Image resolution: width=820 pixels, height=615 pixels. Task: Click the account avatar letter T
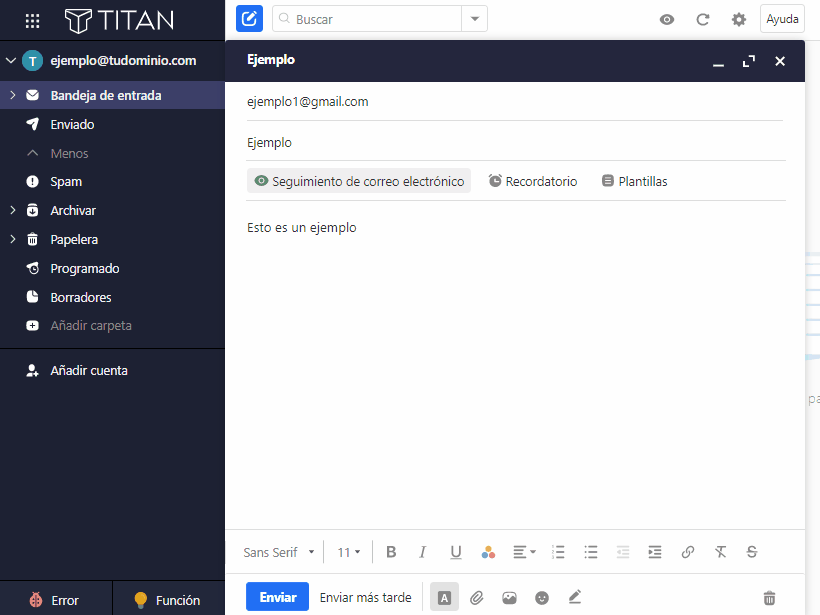tap(32, 61)
